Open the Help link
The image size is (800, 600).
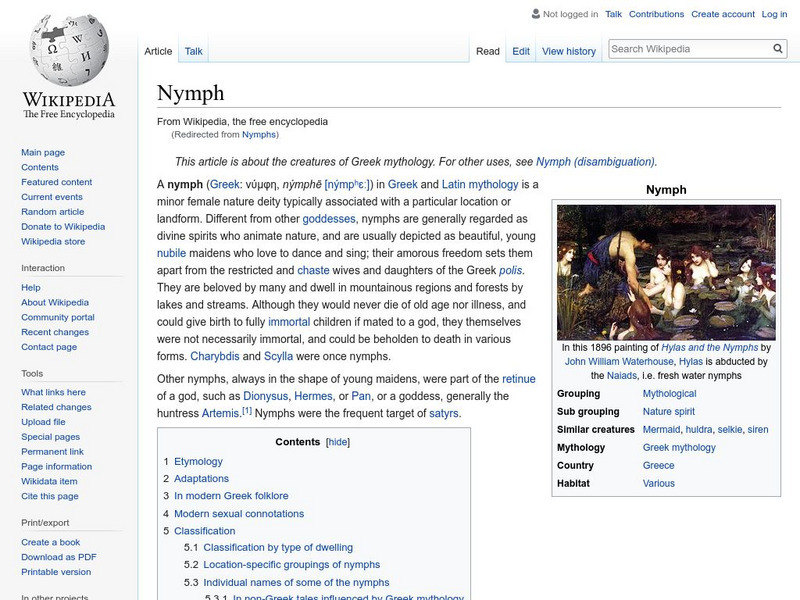click(31, 287)
